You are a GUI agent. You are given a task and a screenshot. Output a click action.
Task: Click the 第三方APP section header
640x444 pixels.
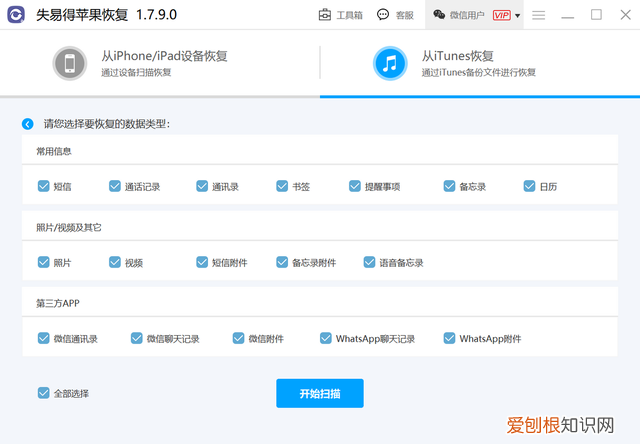point(58,303)
